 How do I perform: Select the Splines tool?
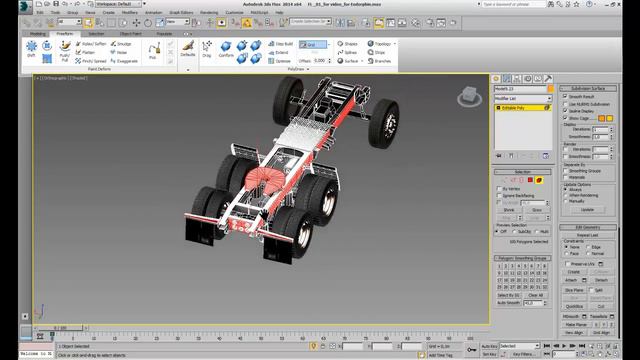tap(347, 52)
